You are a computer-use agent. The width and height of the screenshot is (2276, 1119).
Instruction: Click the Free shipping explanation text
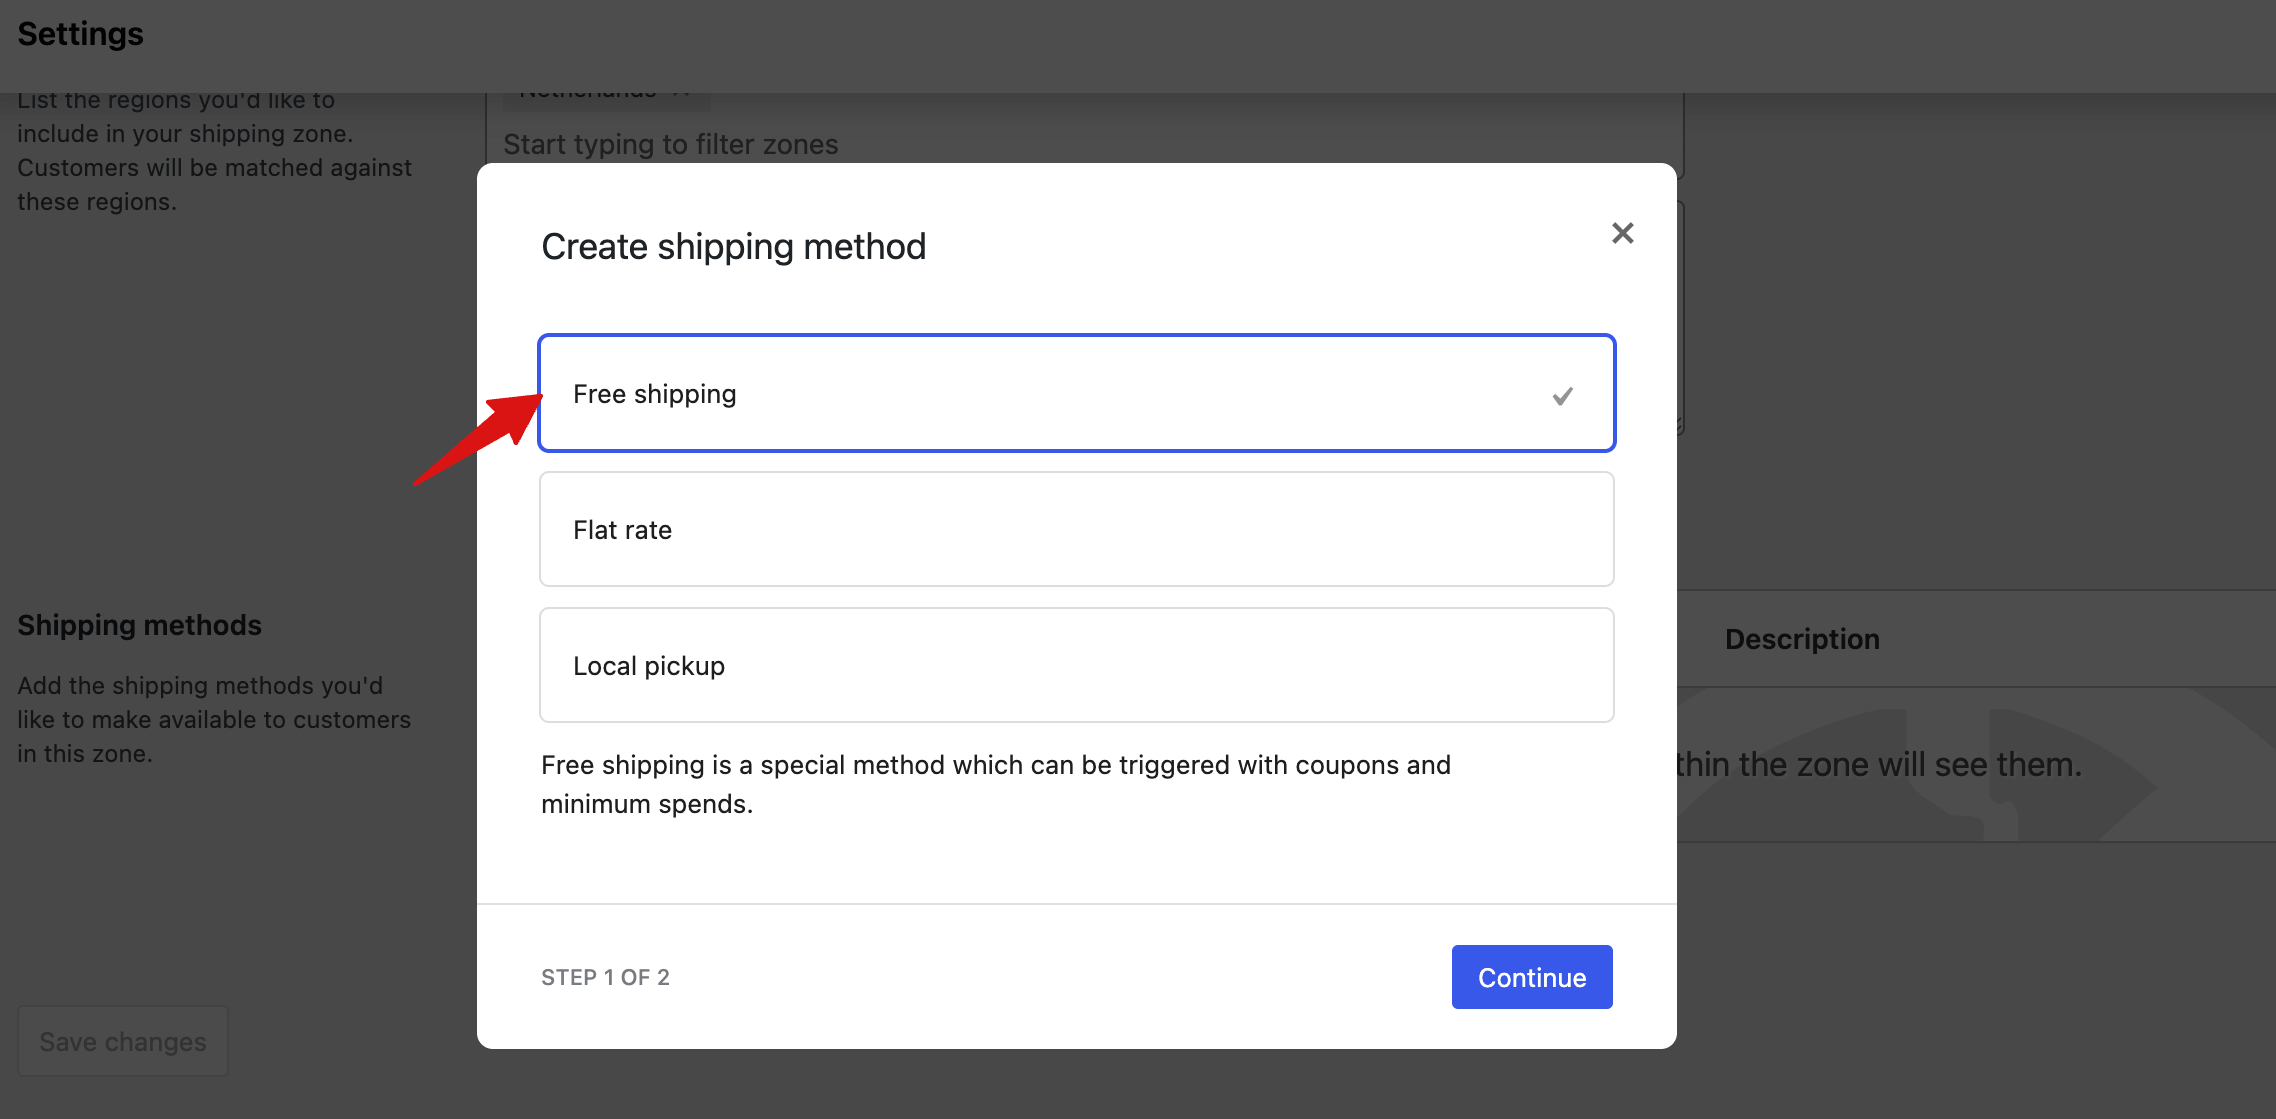point(995,783)
